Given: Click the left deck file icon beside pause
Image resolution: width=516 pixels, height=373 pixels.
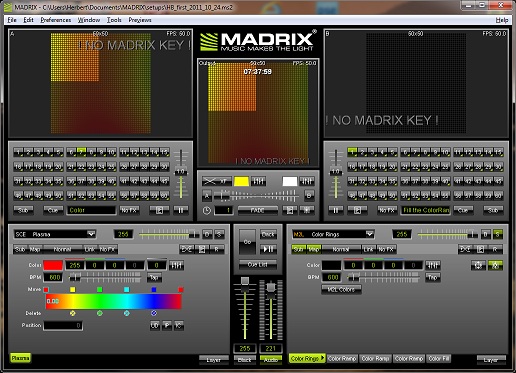Looking at the screenshot, I should coord(159,210).
